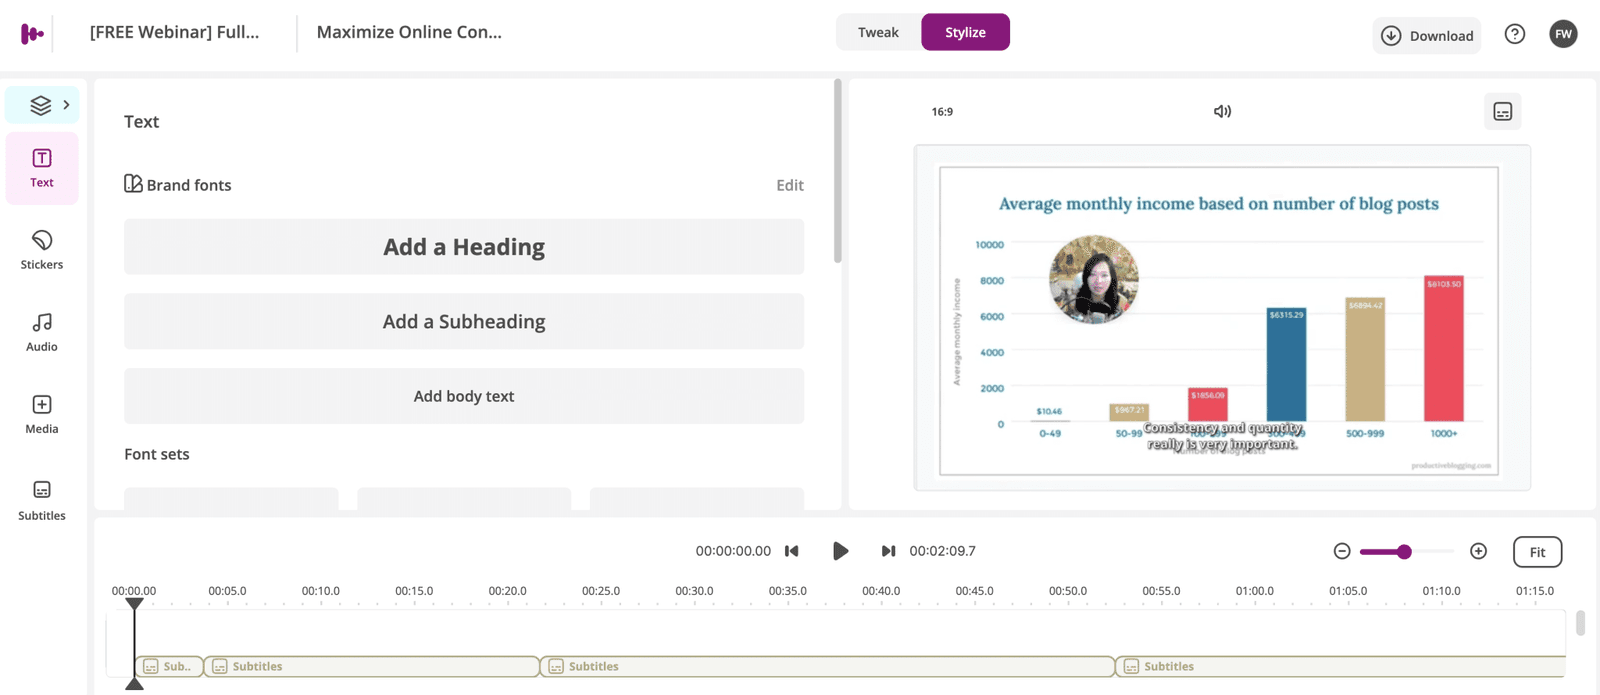The width and height of the screenshot is (1600, 695).
Task: Click the timeline vertical scrollbar
Action: pos(1580,623)
